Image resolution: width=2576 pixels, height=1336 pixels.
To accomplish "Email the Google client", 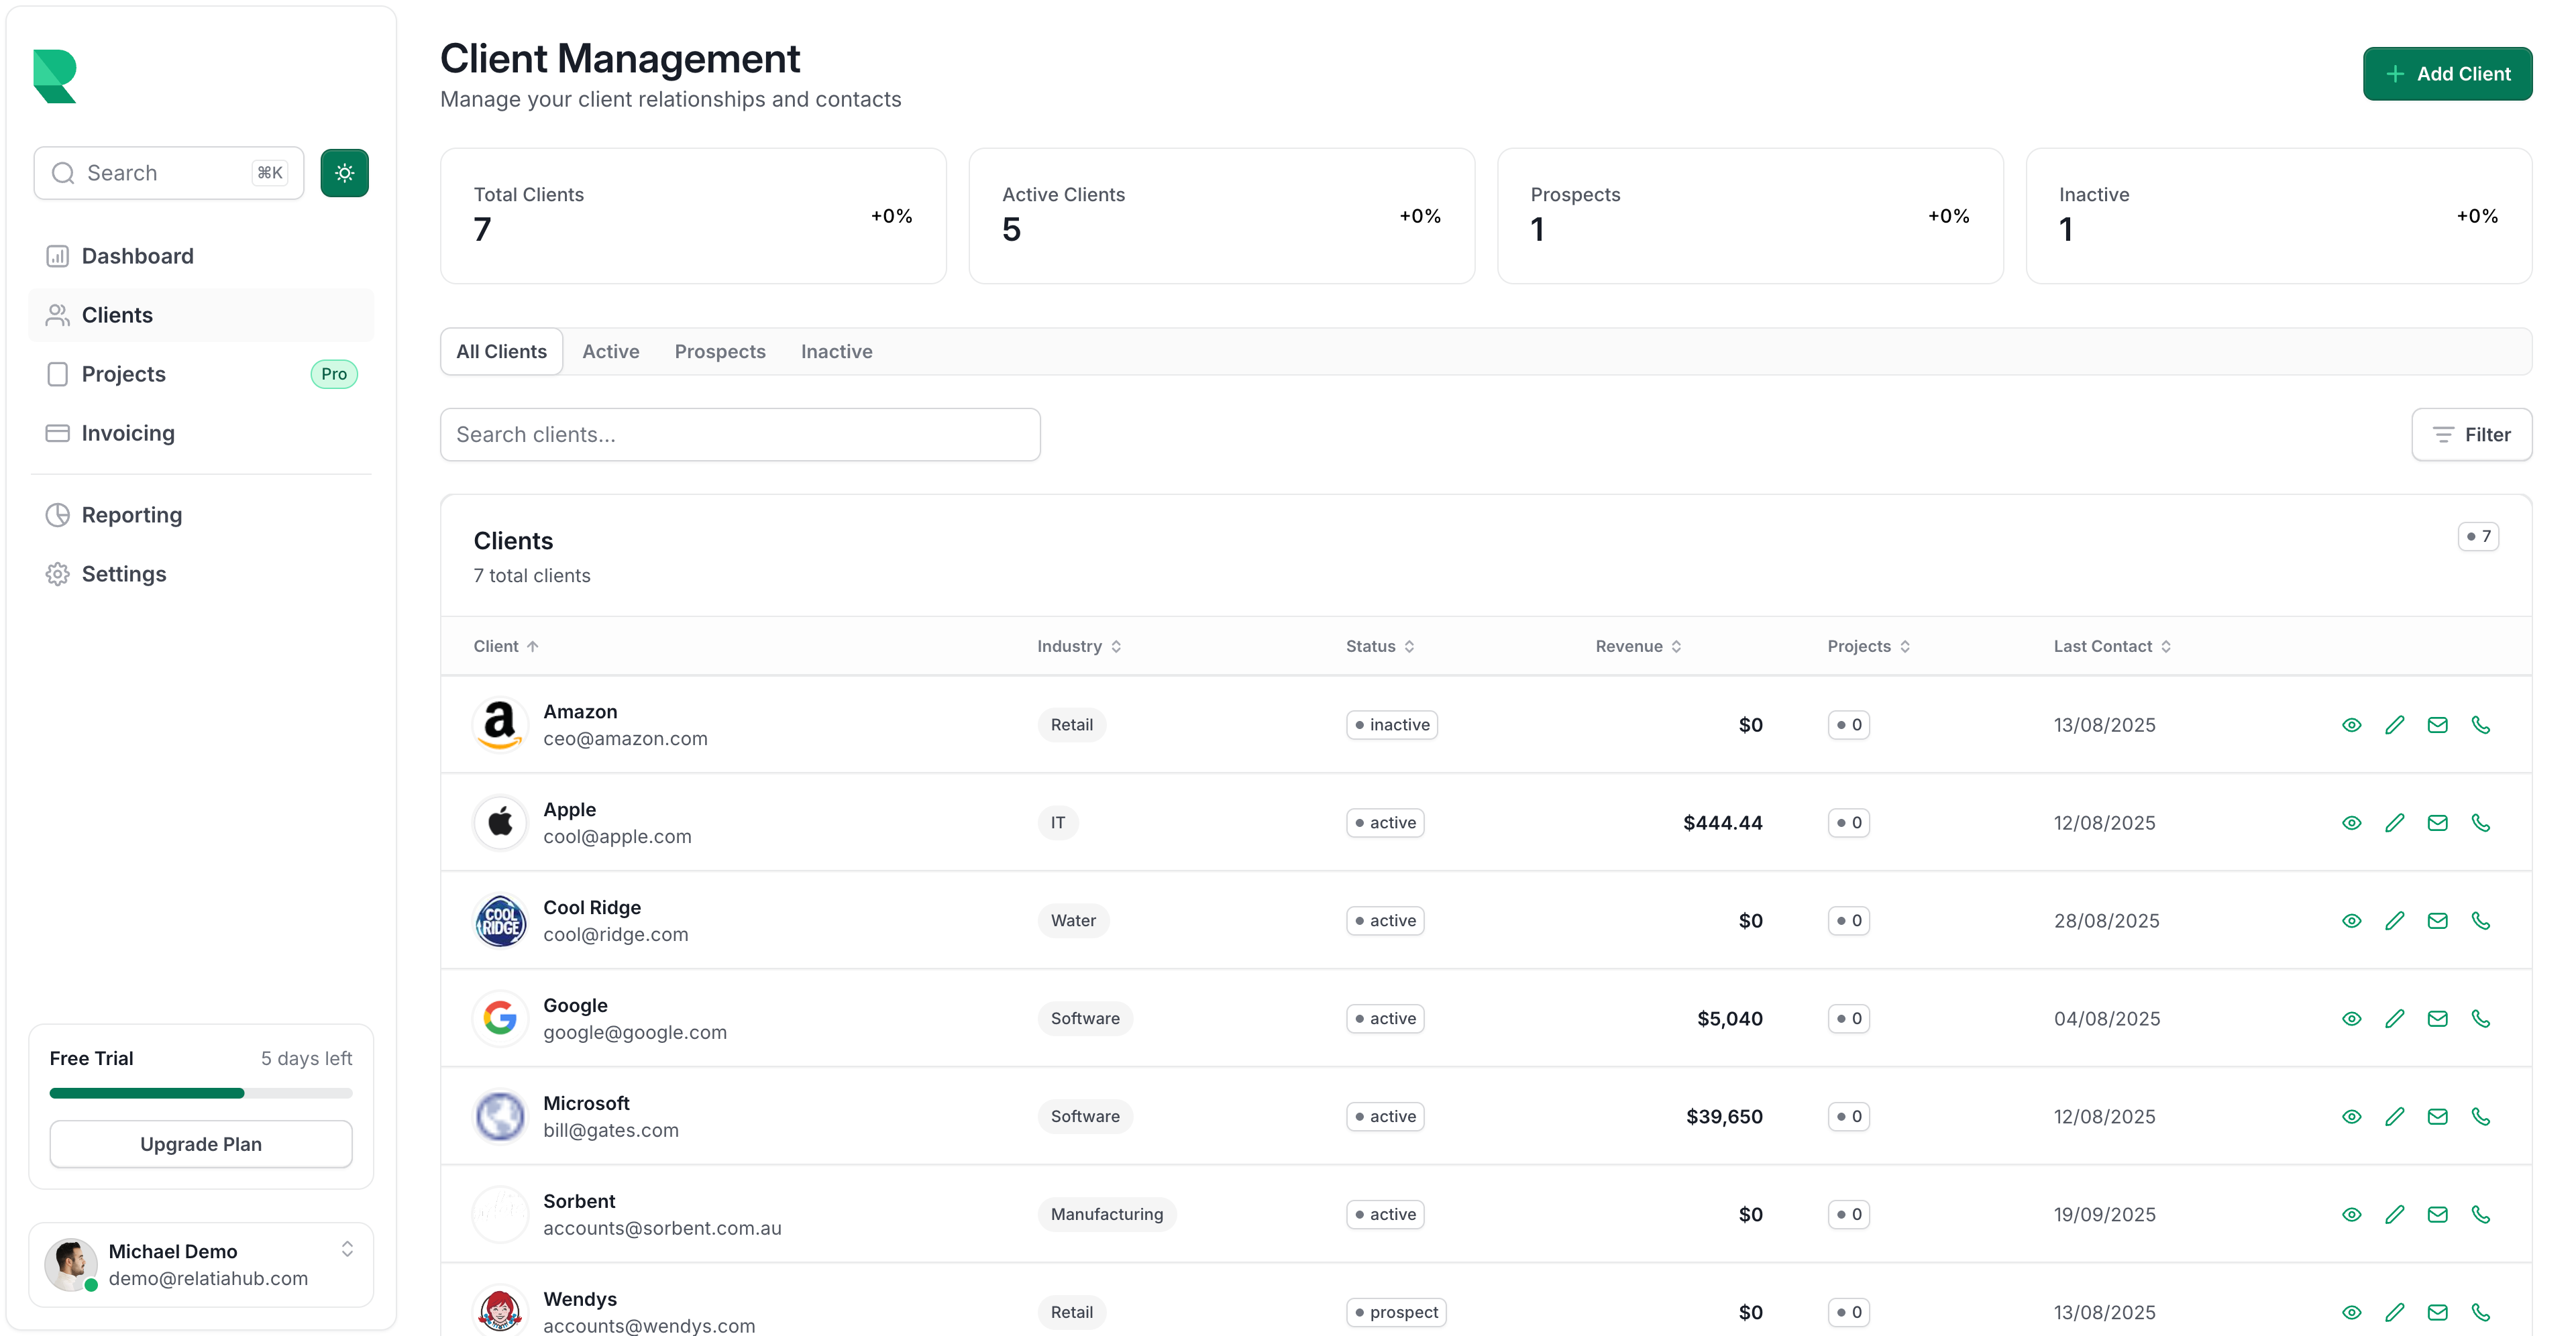I will [2438, 1019].
